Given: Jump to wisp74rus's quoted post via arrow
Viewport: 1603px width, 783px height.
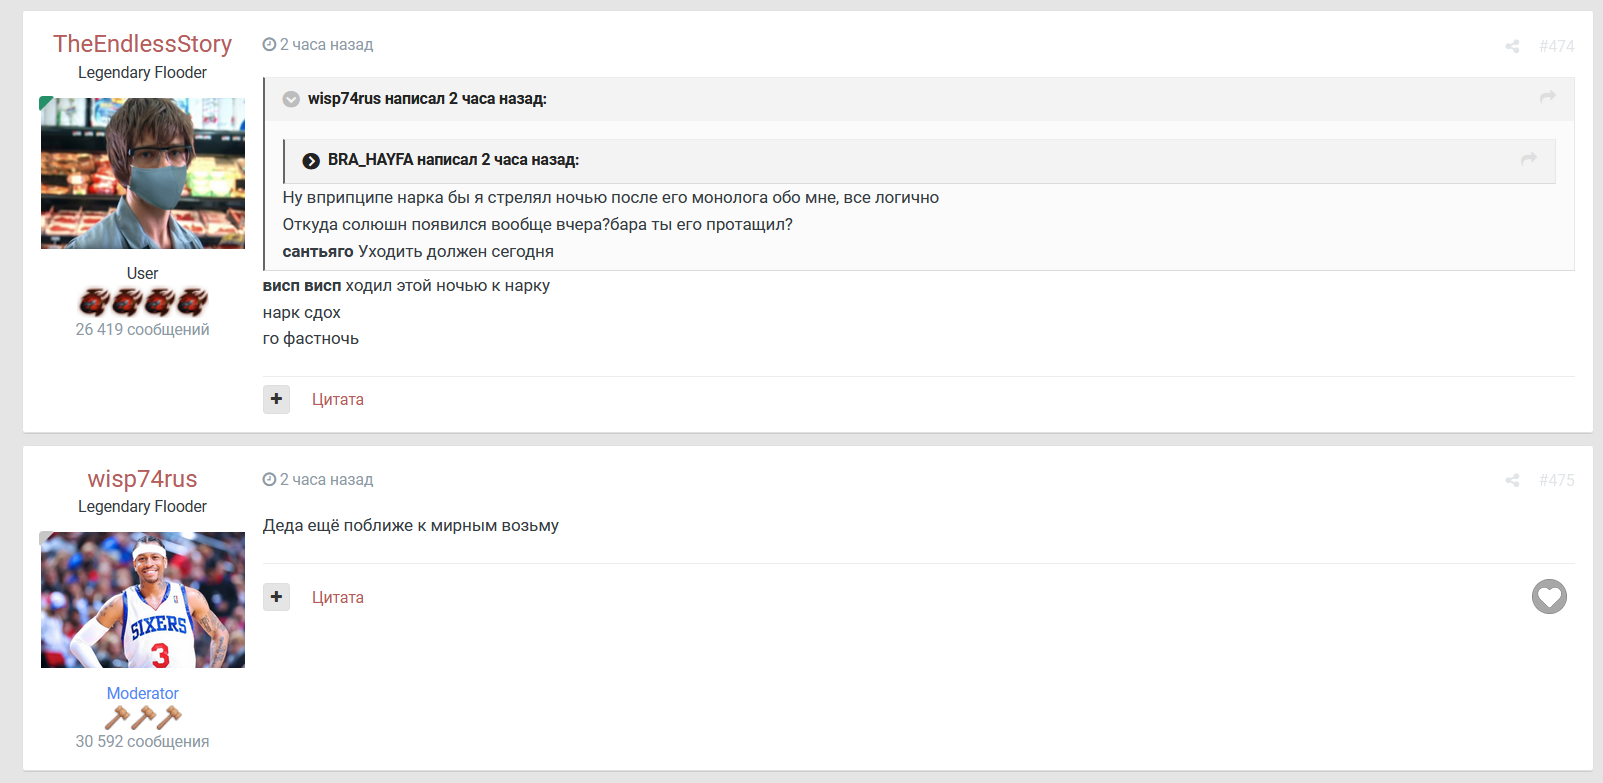Looking at the screenshot, I should click(1547, 97).
